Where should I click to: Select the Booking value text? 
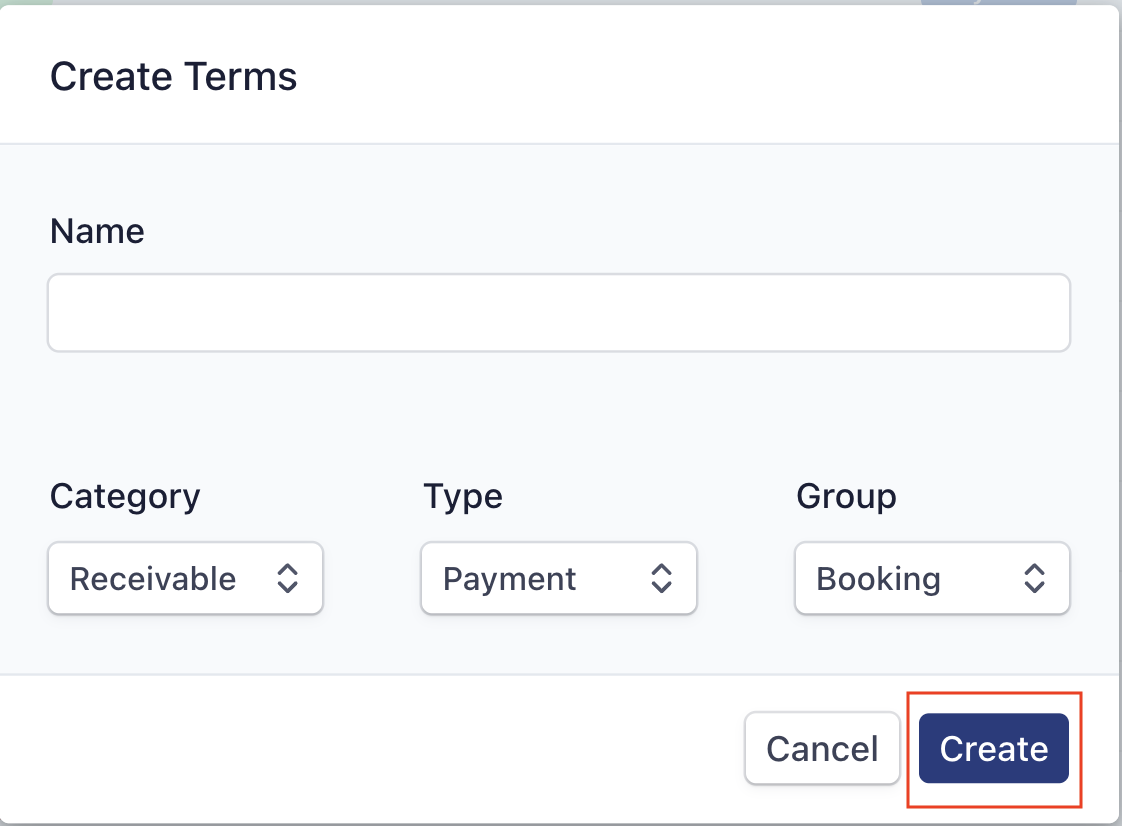click(x=878, y=579)
